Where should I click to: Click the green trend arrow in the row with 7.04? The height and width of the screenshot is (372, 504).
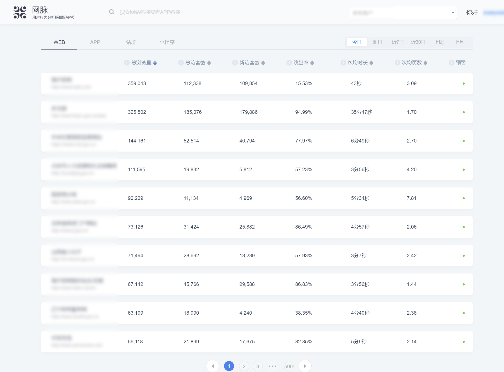(464, 198)
